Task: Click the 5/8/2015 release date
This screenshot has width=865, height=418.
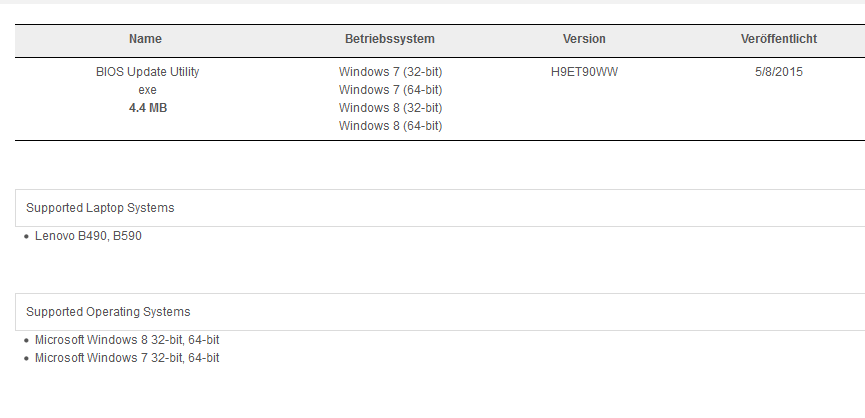Action: pos(779,72)
